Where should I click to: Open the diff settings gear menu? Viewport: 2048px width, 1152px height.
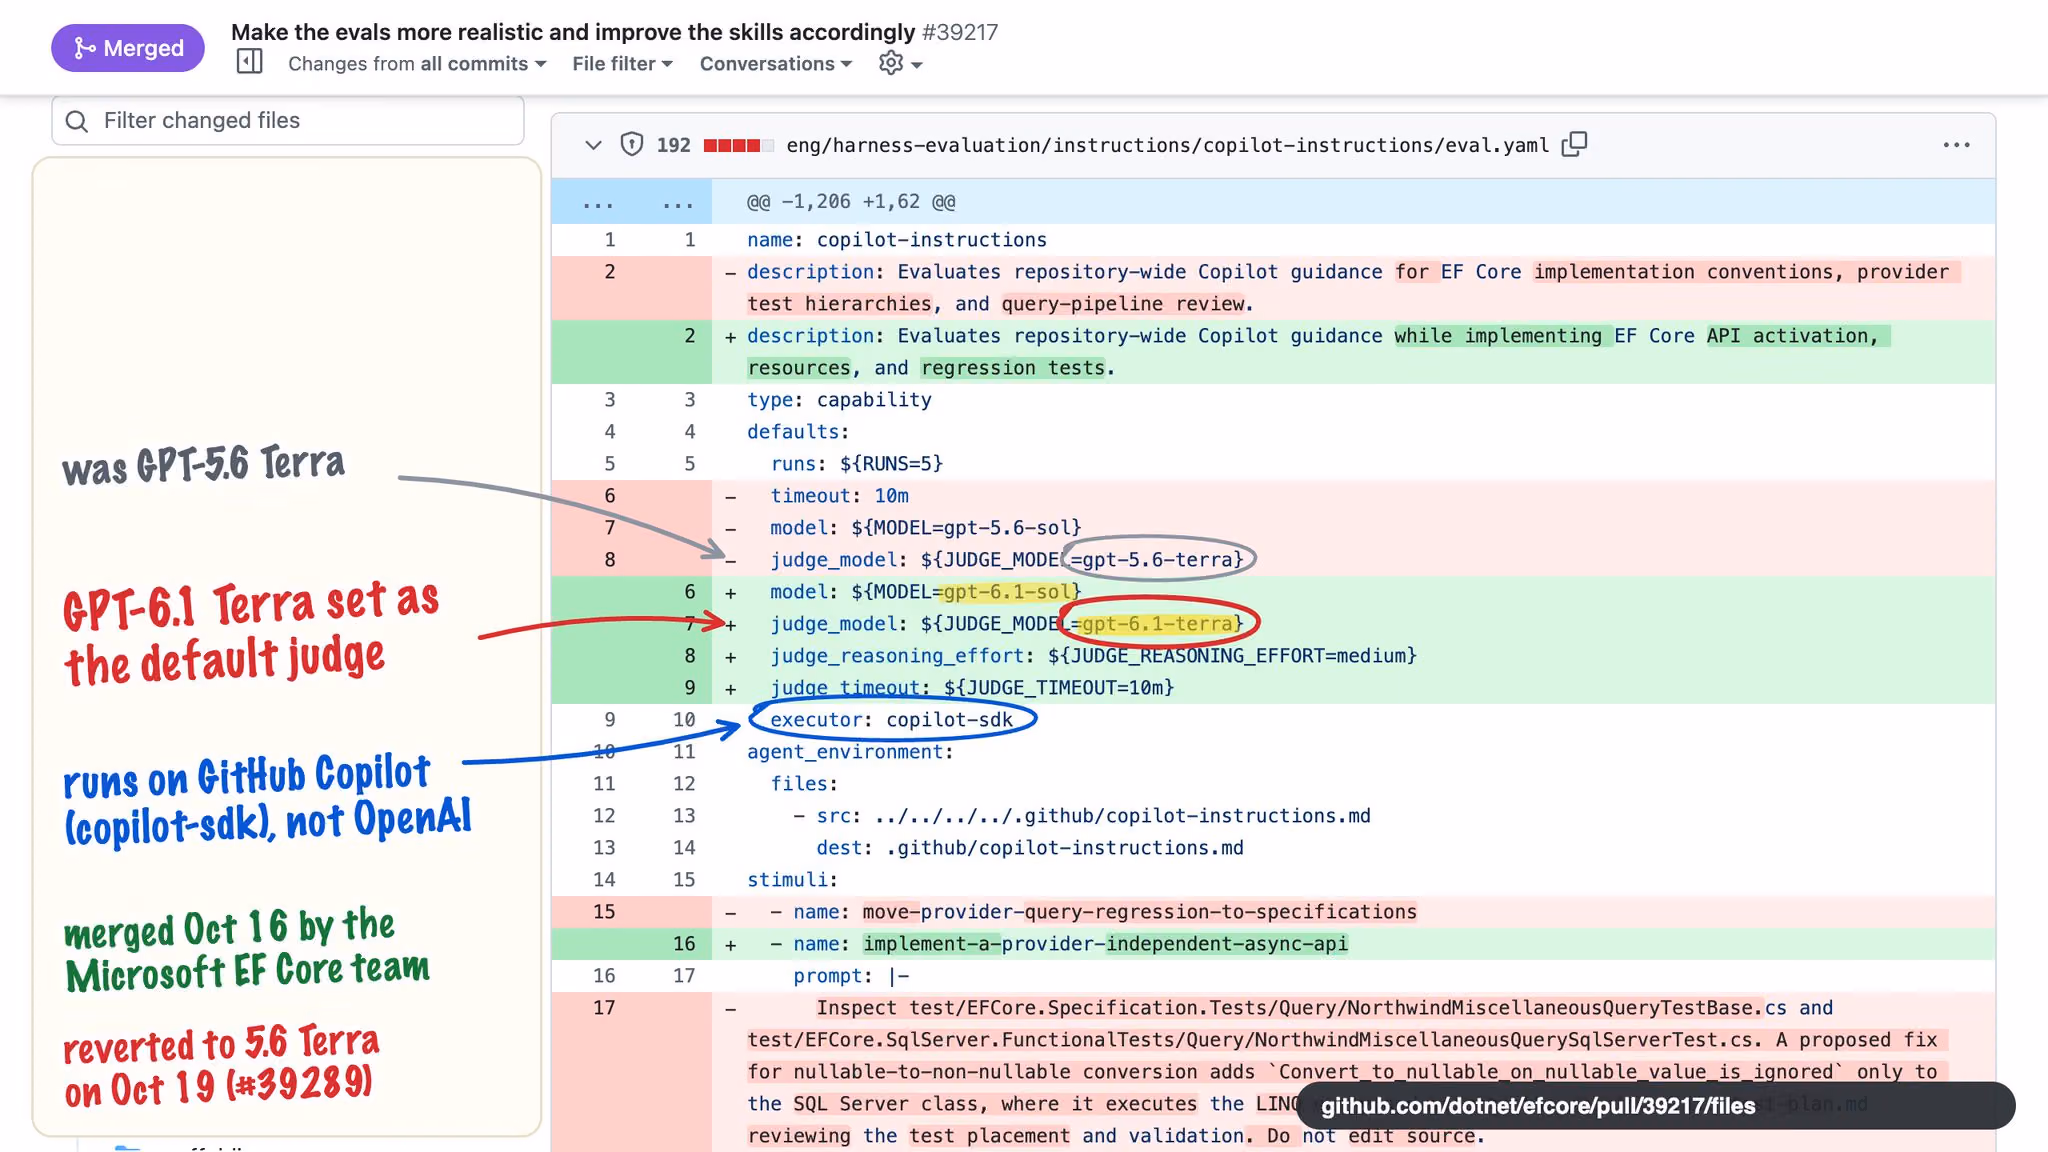(x=900, y=63)
